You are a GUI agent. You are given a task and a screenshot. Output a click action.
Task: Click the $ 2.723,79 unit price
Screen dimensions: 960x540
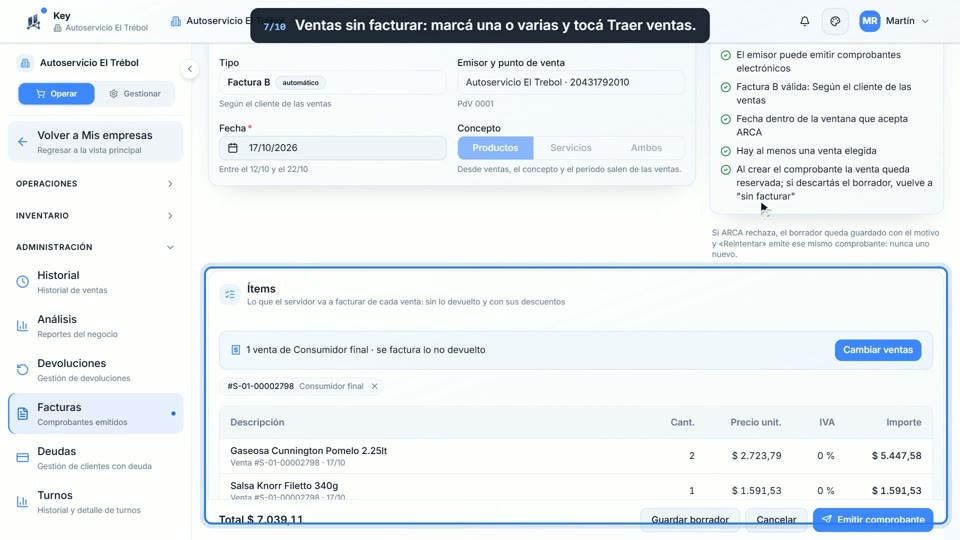point(756,456)
